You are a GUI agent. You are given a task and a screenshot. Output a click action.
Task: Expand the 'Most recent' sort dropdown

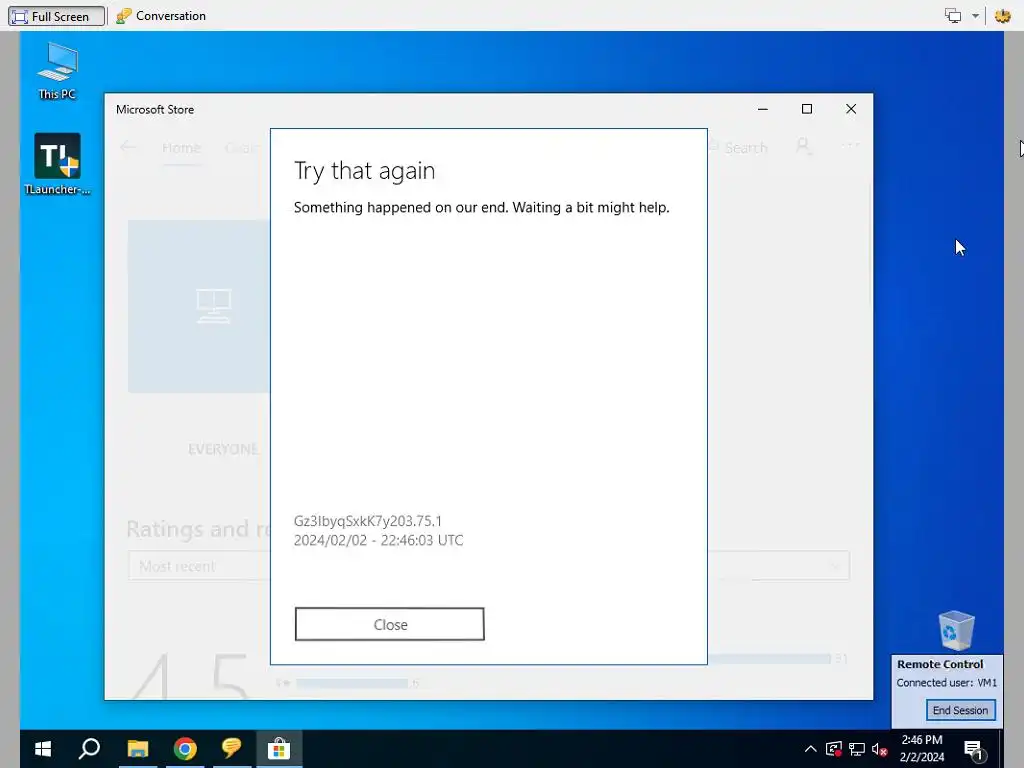click(x=488, y=566)
